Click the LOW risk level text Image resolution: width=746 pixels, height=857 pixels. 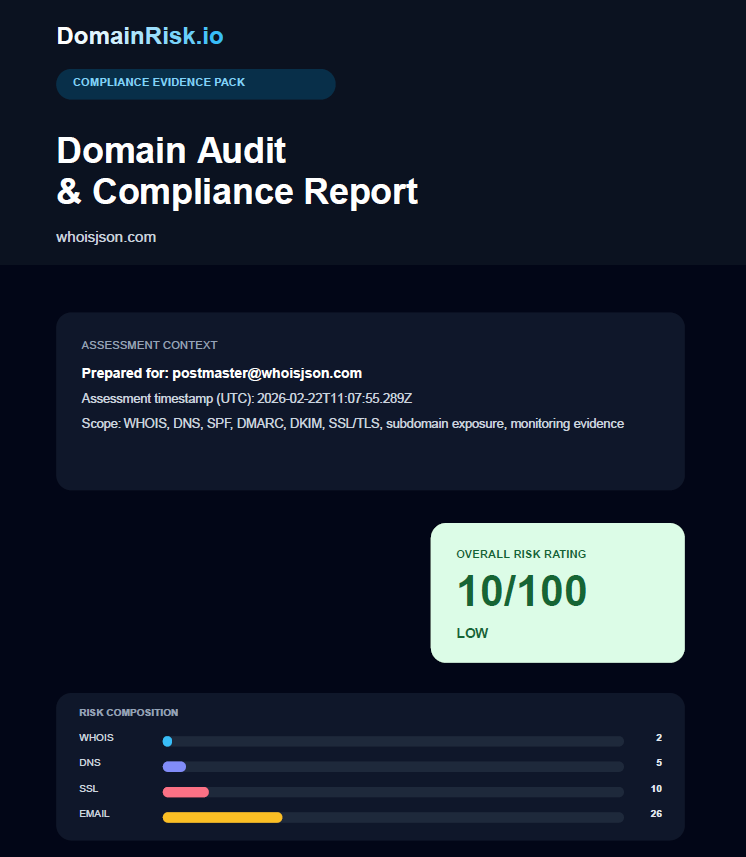(472, 633)
